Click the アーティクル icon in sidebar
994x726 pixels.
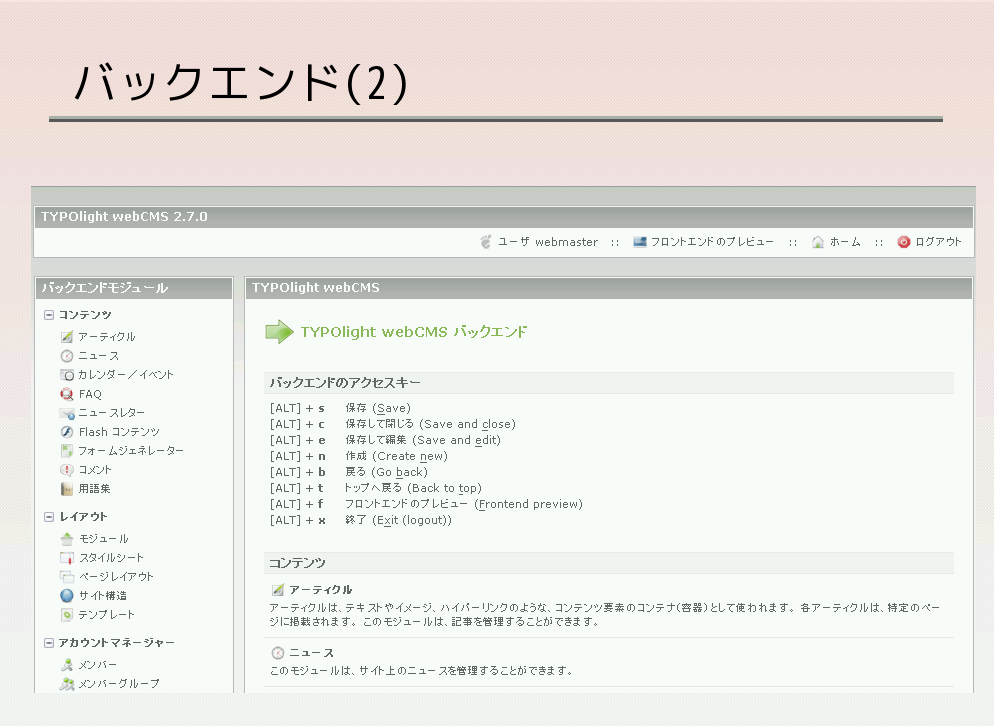(x=67, y=337)
